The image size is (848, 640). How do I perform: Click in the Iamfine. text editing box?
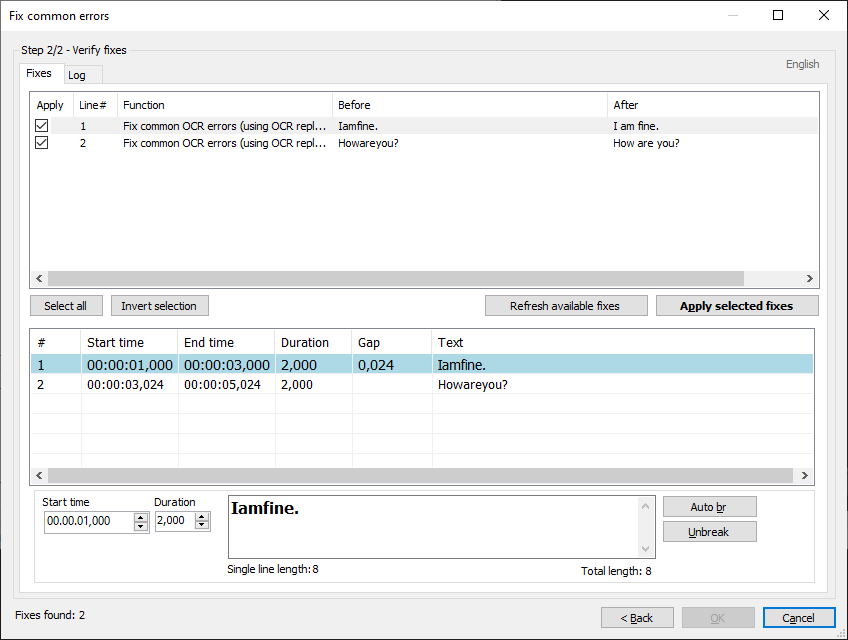pyautogui.click(x=434, y=526)
